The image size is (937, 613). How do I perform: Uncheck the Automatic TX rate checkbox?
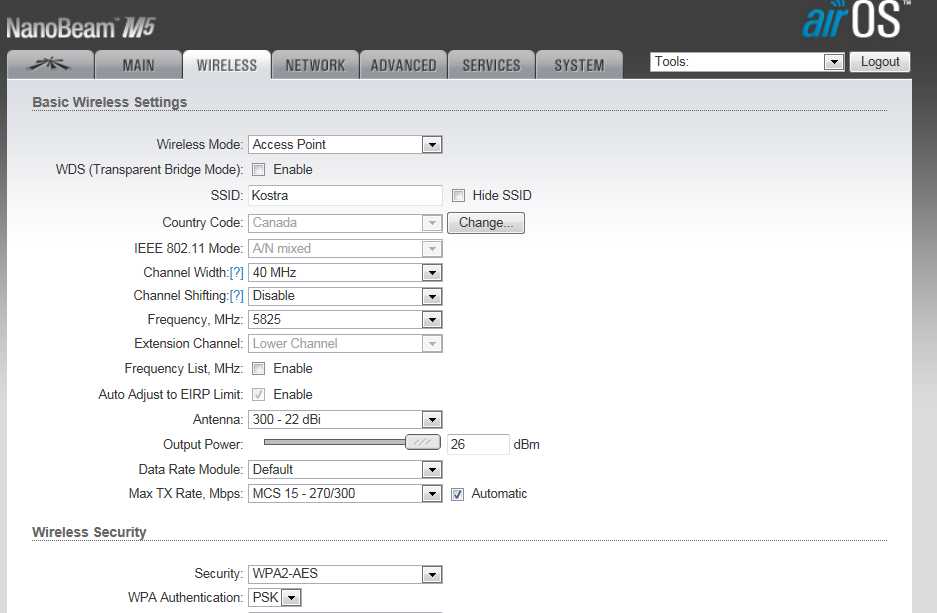pos(457,494)
